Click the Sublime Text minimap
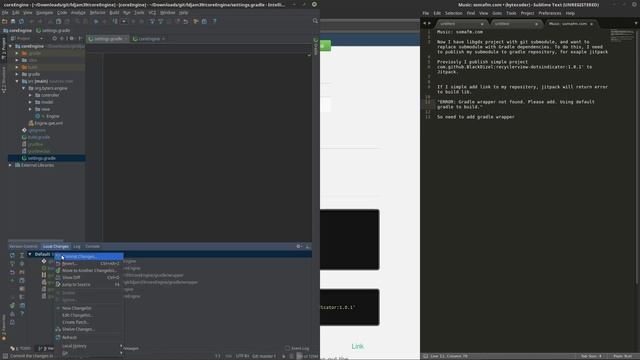 click(x=622, y=36)
